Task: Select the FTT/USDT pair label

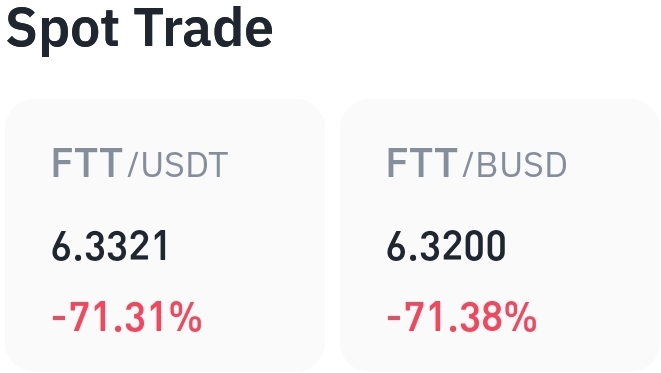Action: [140, 164]
